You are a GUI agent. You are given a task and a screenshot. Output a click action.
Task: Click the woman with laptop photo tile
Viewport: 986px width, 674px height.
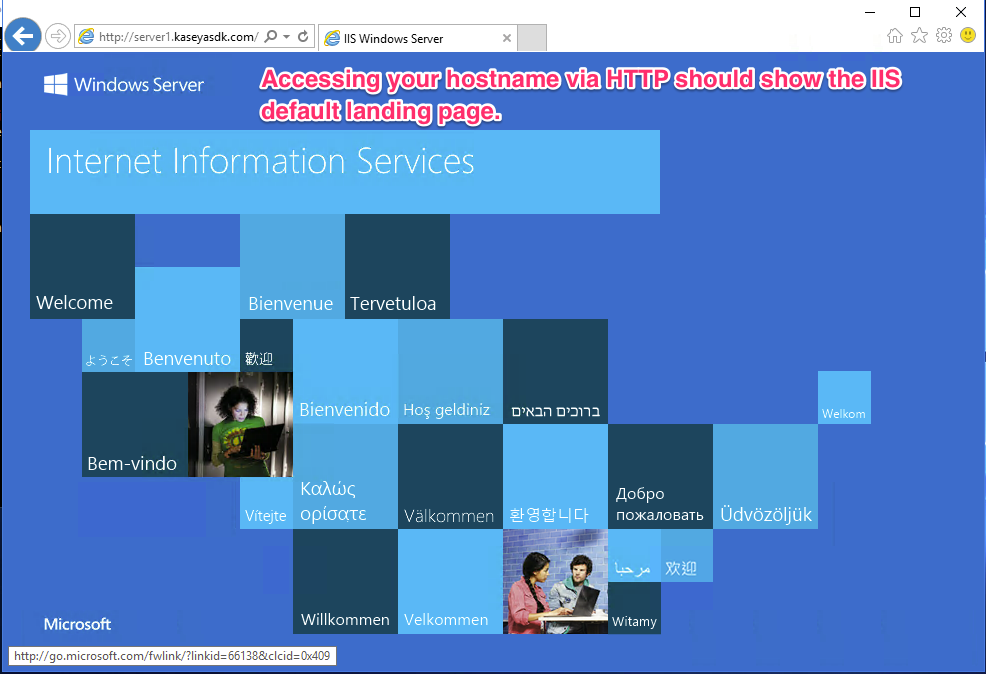240,424
